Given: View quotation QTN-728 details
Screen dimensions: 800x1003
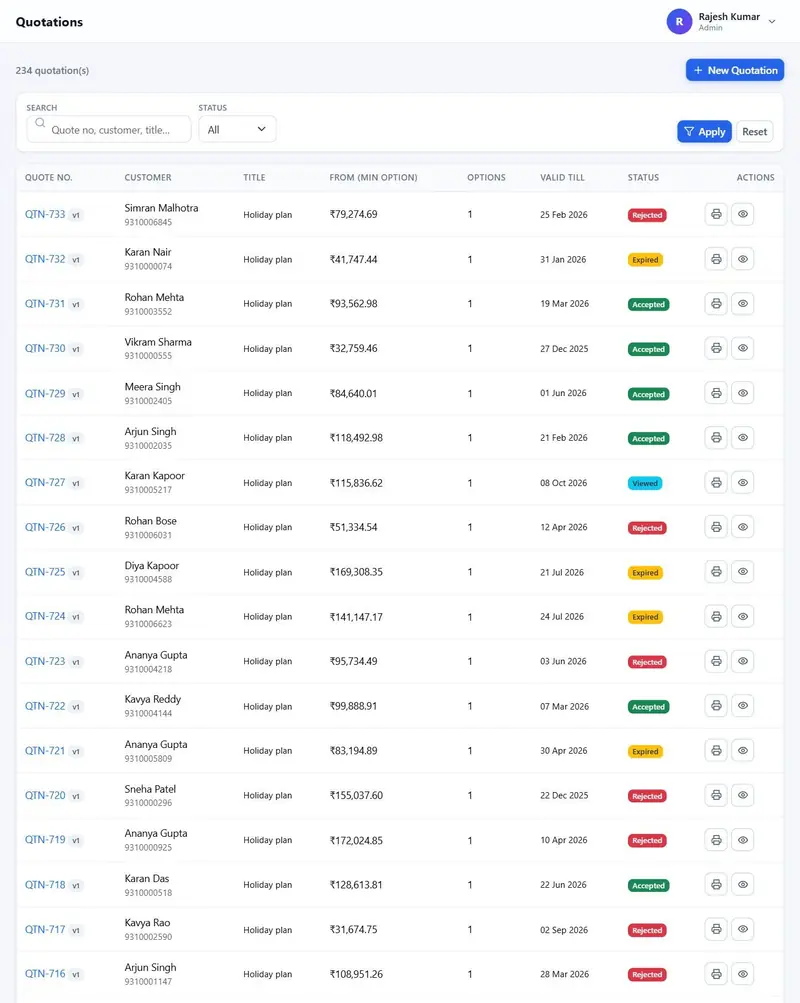Looking at the screenshot, I should [742, 438].
